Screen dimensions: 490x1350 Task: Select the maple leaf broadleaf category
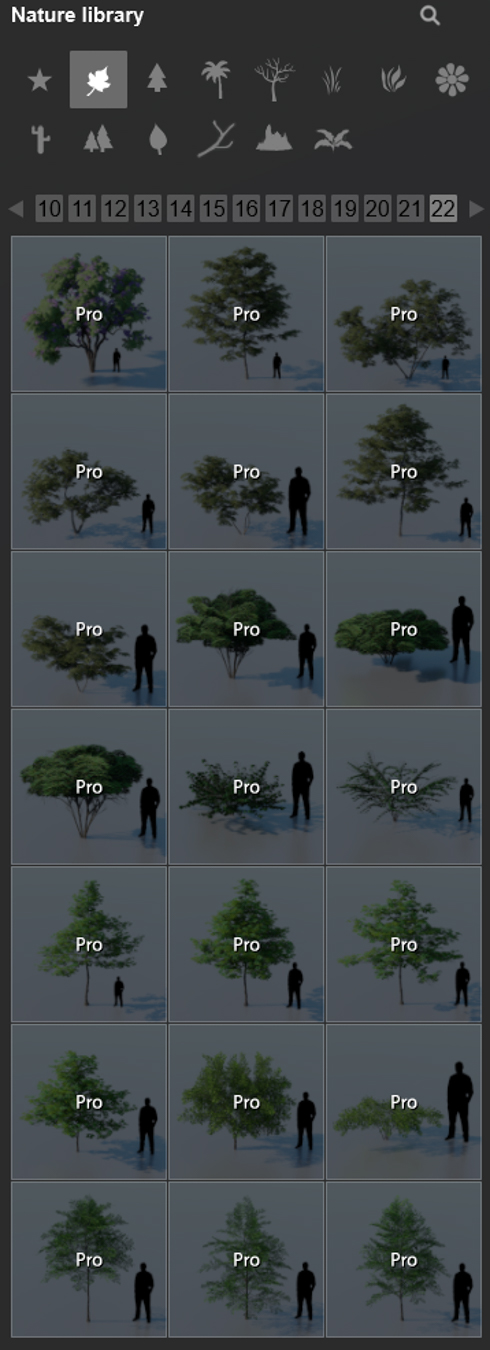tap(98, 79)
